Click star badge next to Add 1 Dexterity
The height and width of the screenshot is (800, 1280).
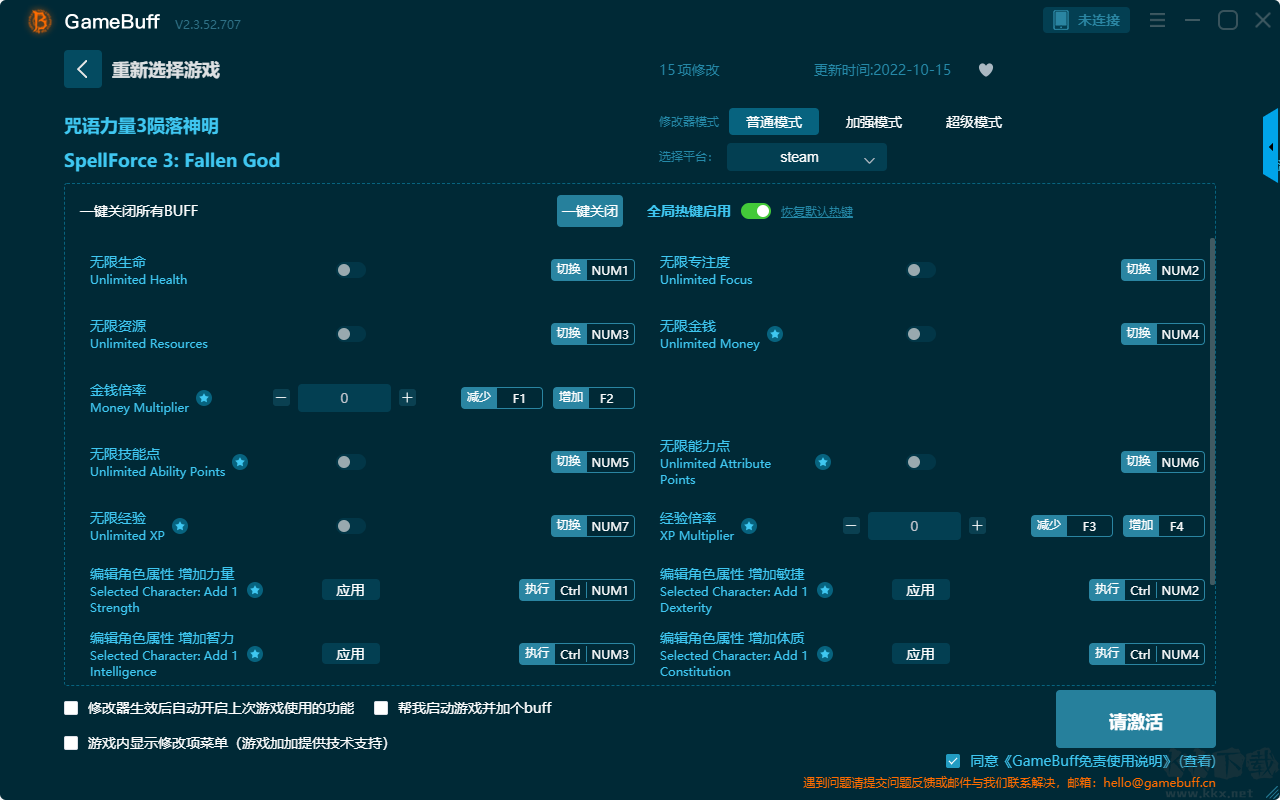click(825, 590)
